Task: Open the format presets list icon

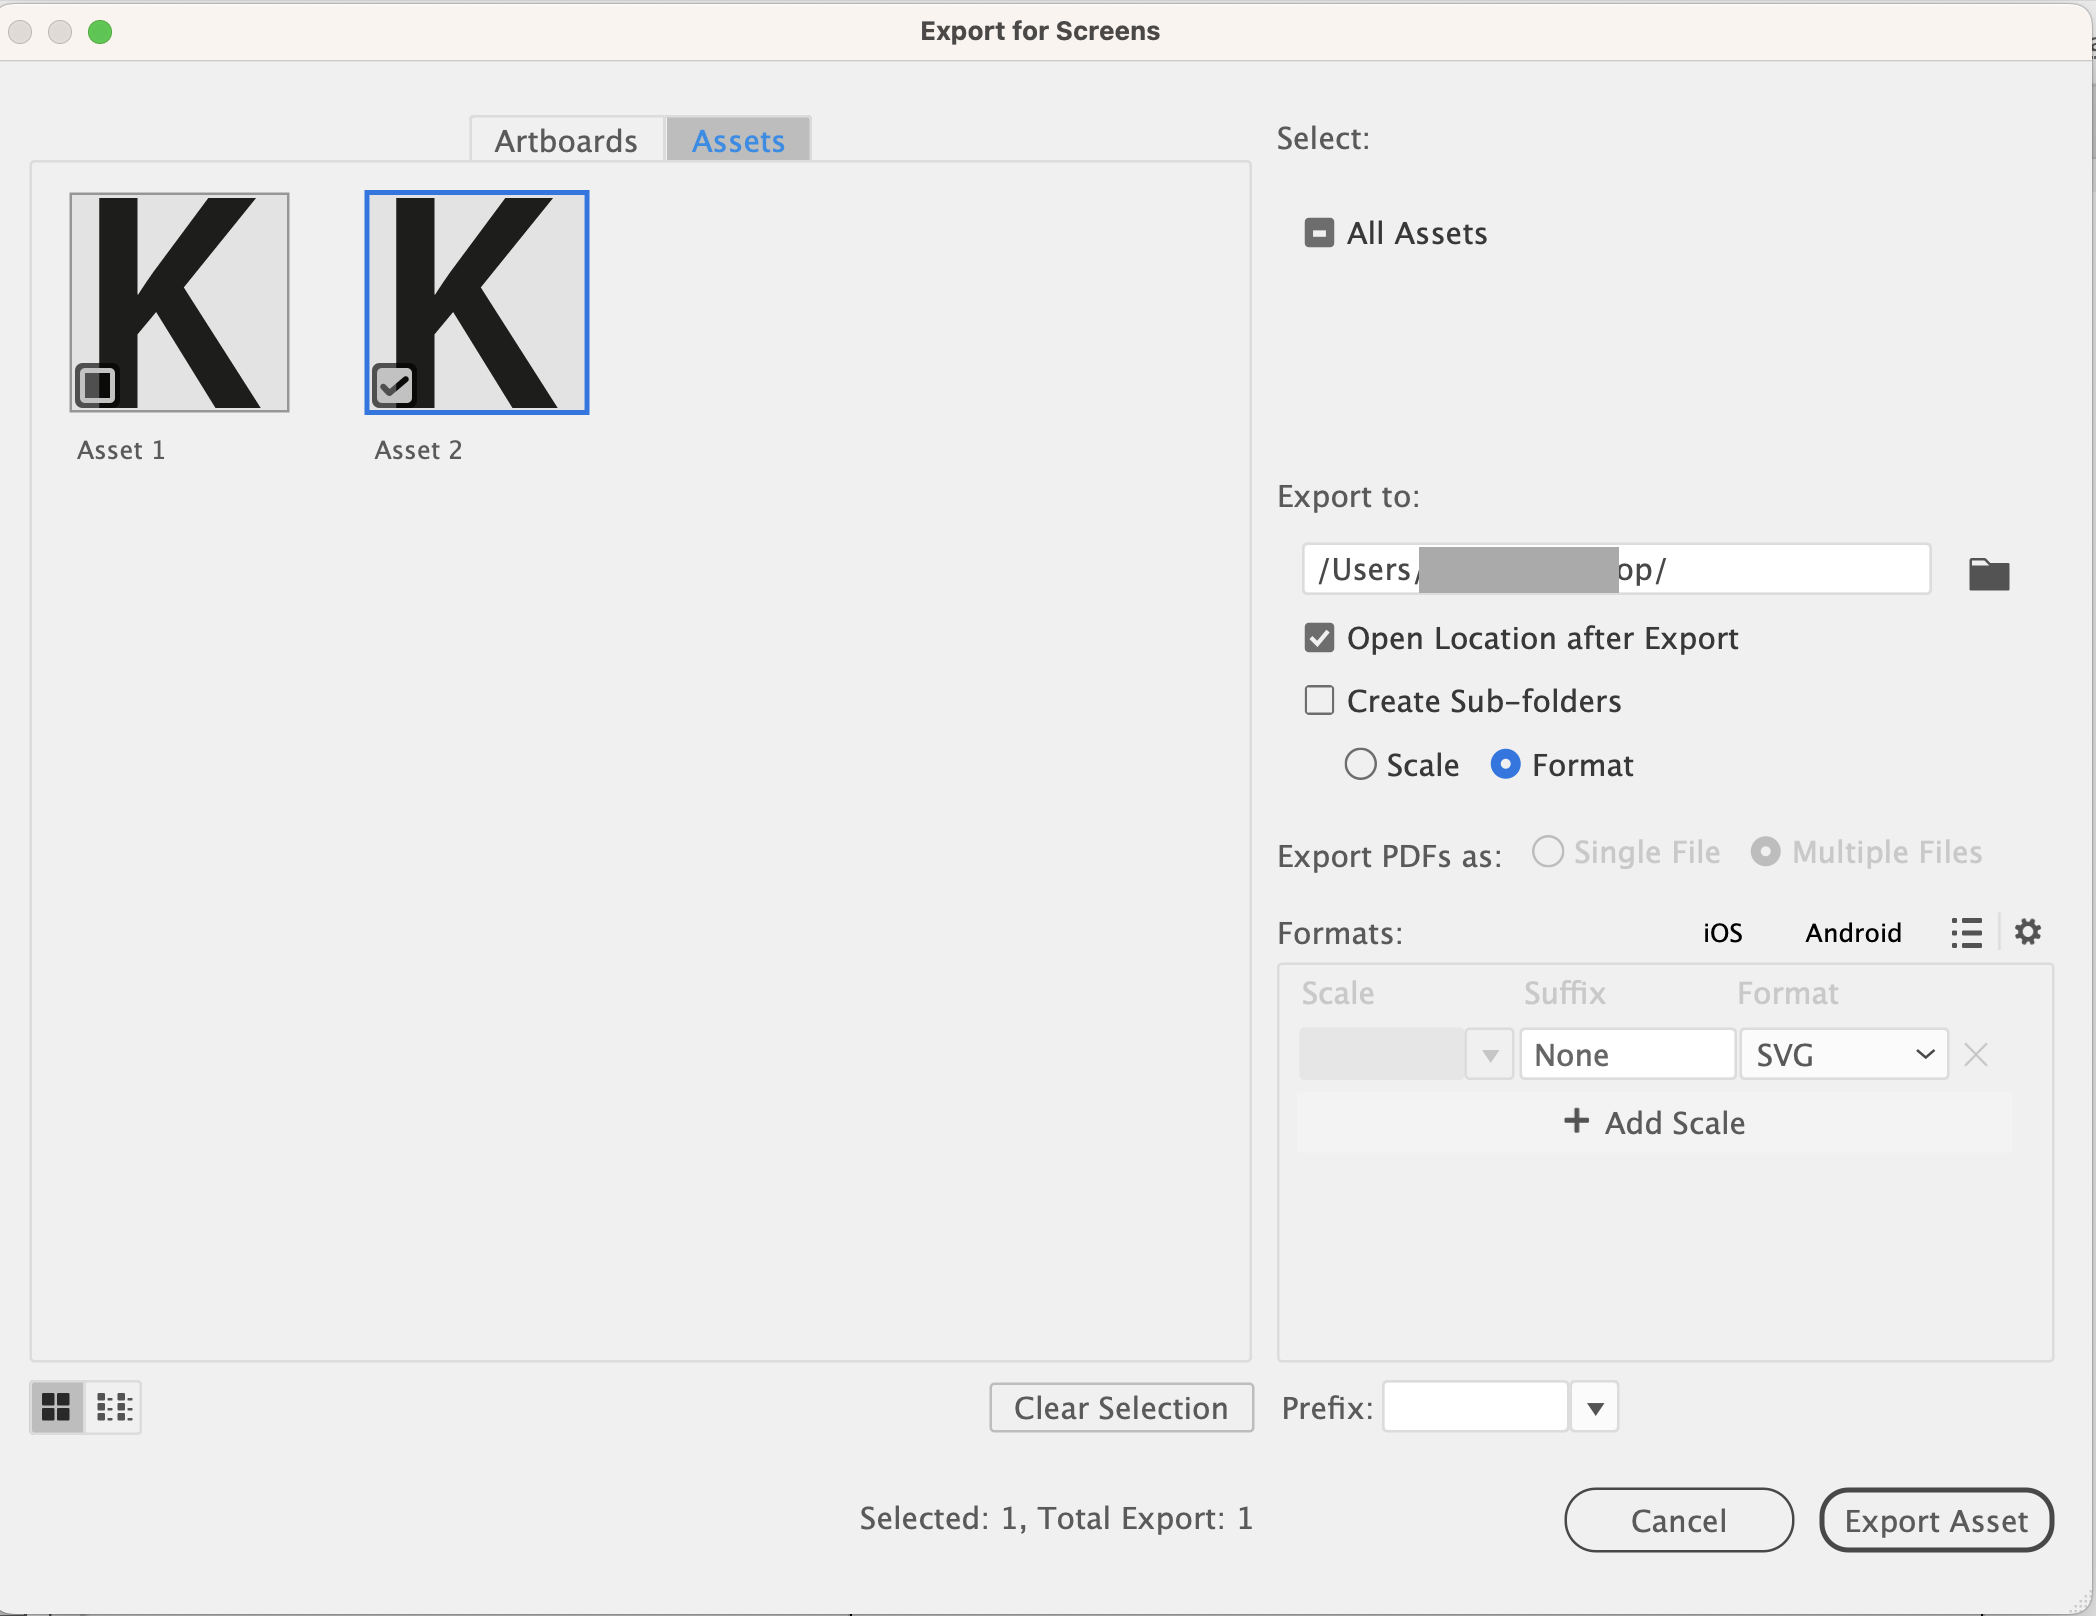Action: pos(1966,931)
